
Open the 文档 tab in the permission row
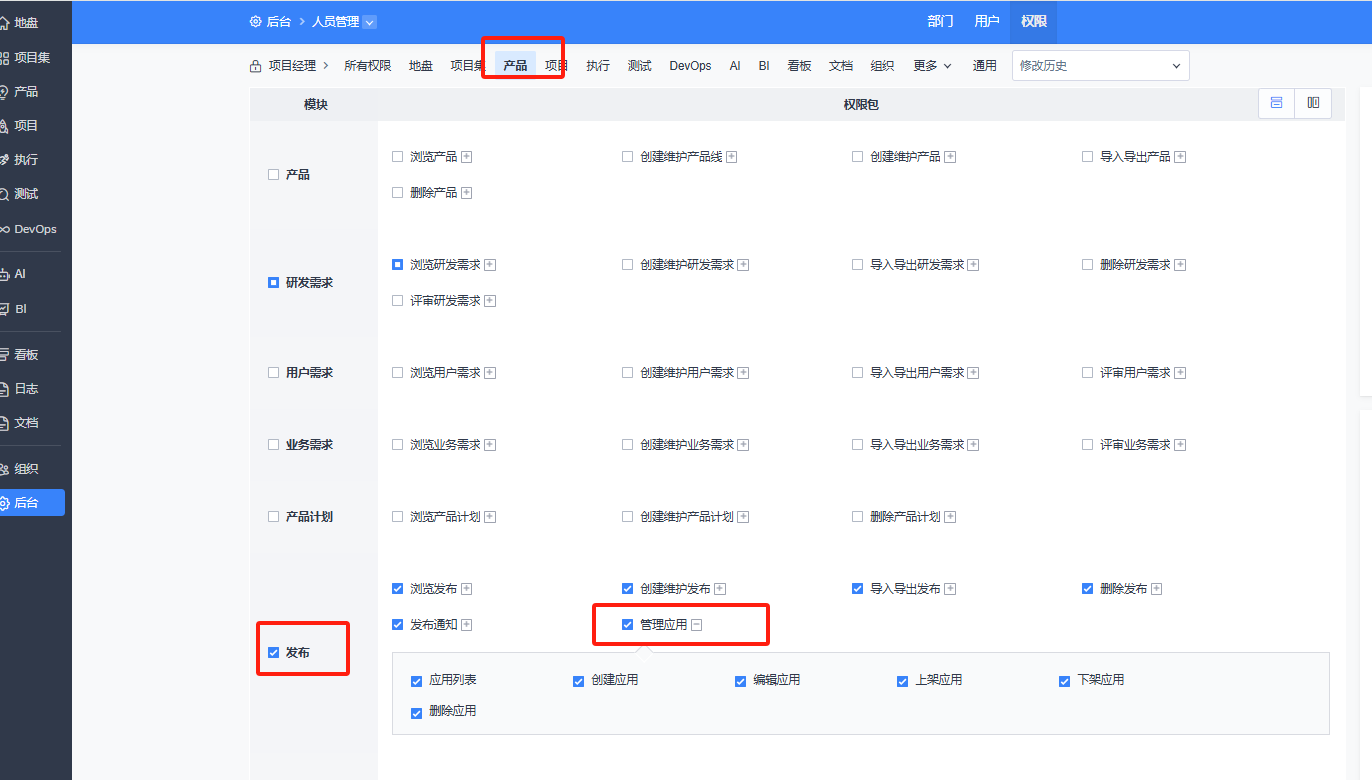click(841, 66)
